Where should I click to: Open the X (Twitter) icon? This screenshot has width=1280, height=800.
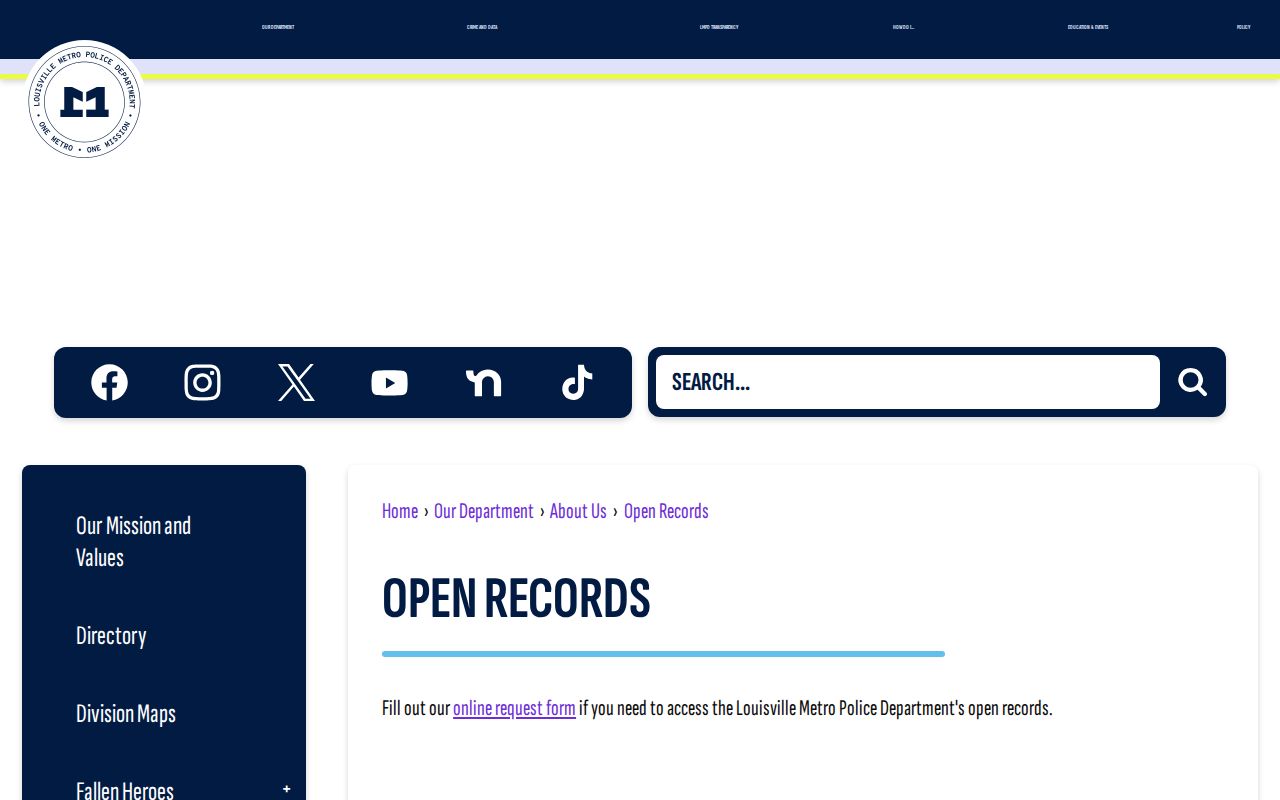296,382
